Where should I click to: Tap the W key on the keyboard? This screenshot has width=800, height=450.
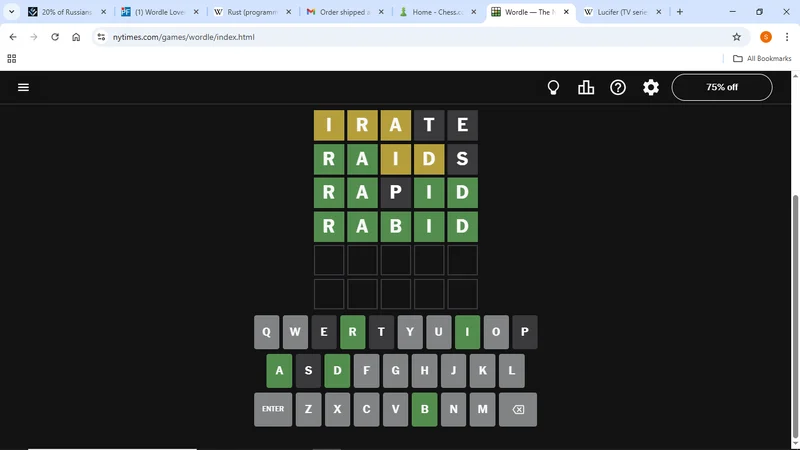point(295,332)
